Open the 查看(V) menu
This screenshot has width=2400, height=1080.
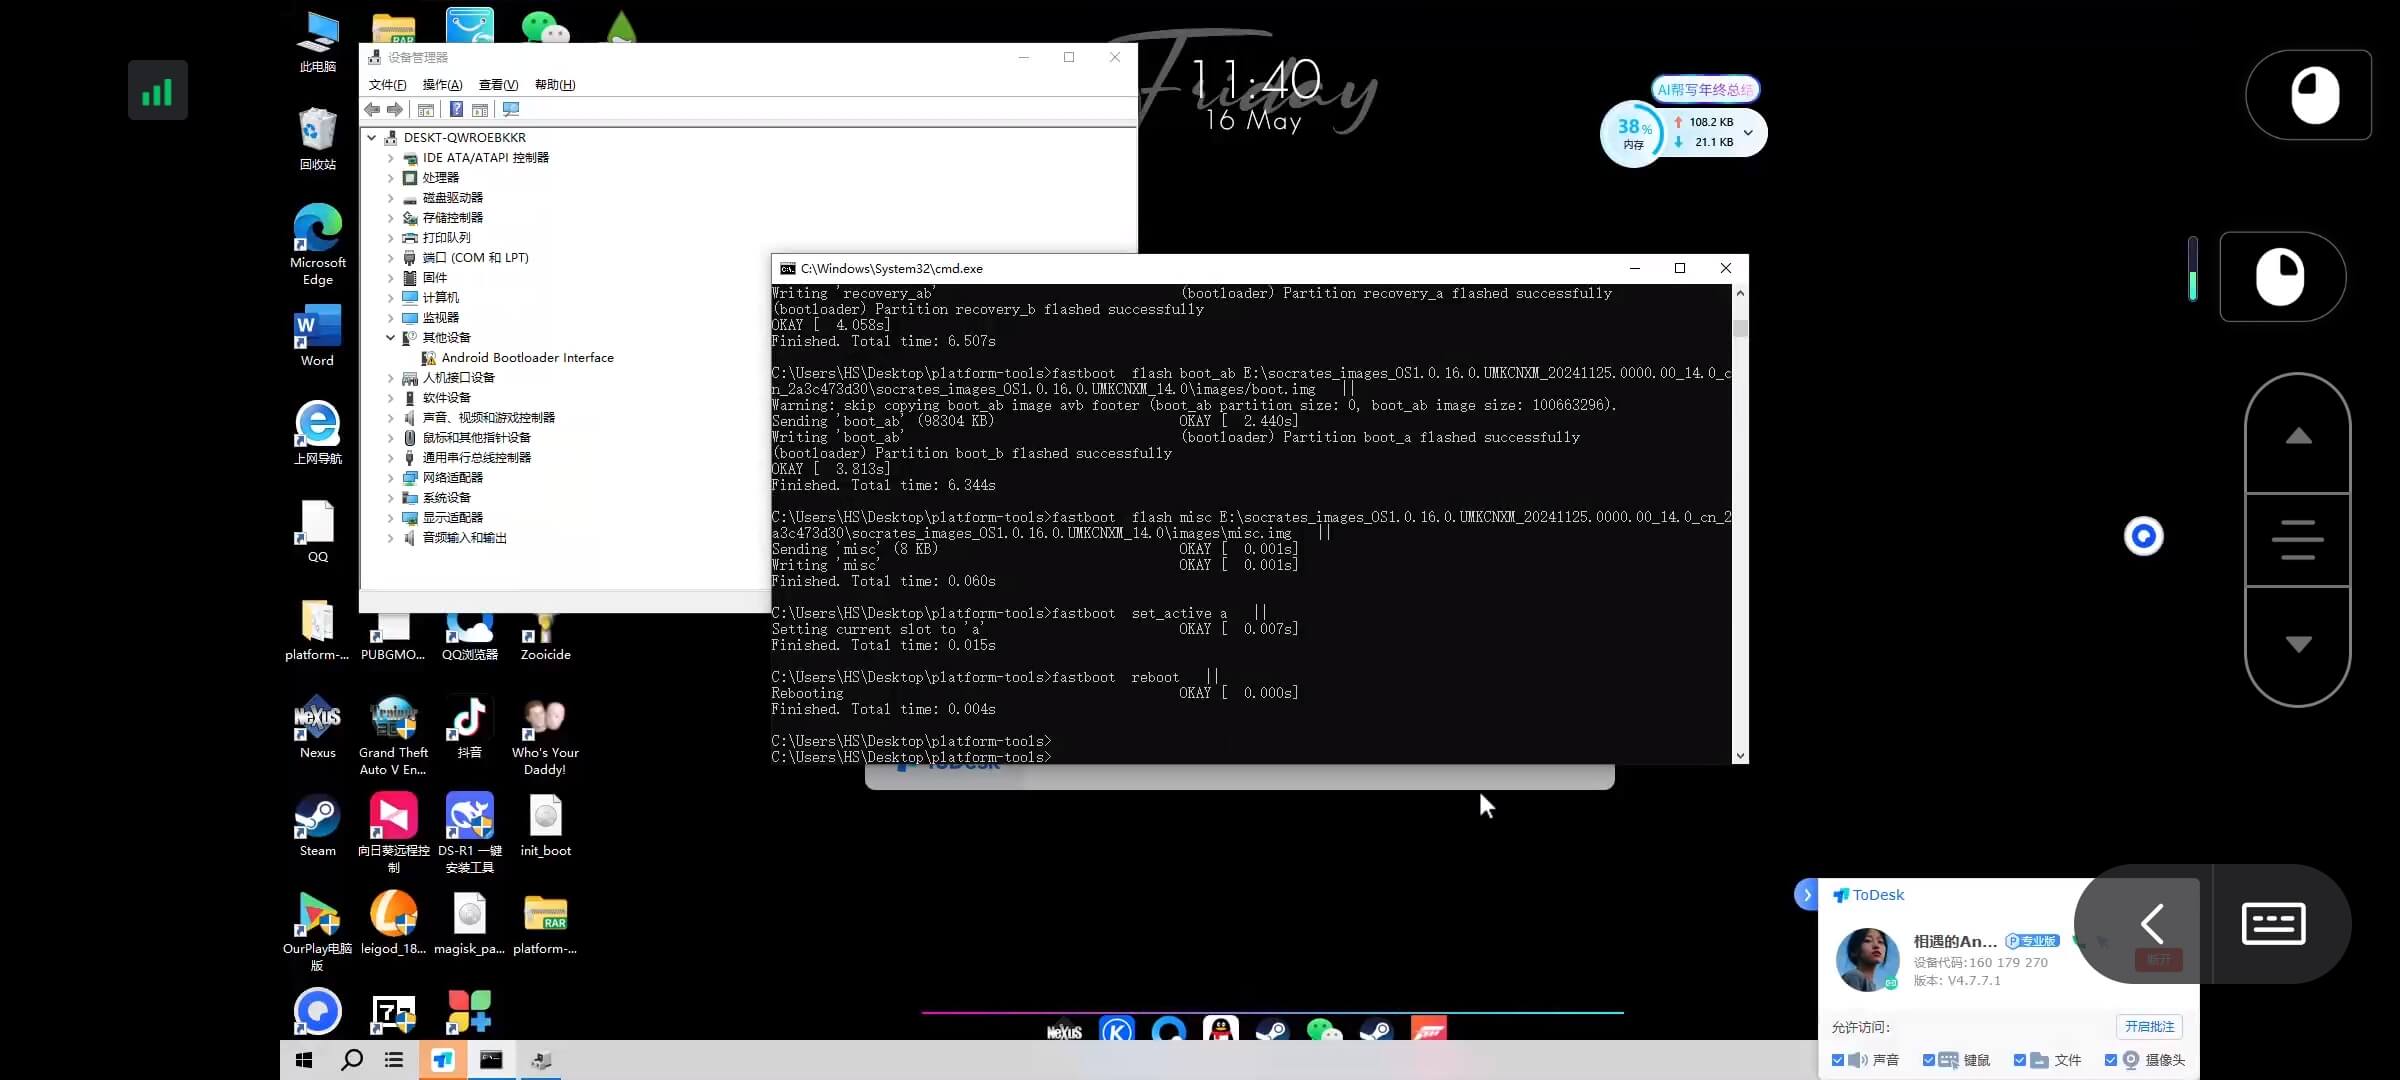tap(498, 85)
